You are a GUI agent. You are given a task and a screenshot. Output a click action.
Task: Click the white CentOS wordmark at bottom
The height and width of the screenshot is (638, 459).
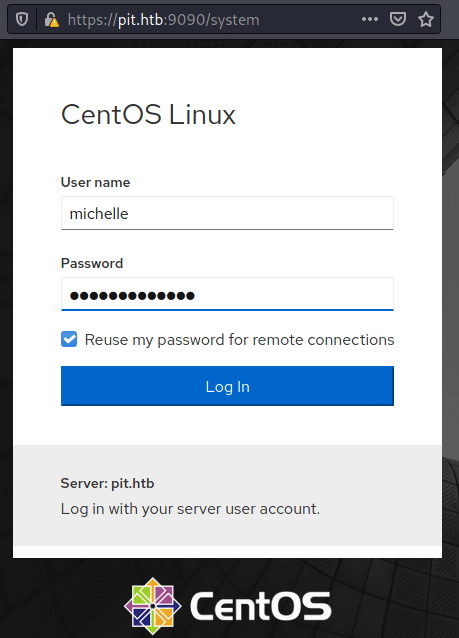[x=260, y=606]
